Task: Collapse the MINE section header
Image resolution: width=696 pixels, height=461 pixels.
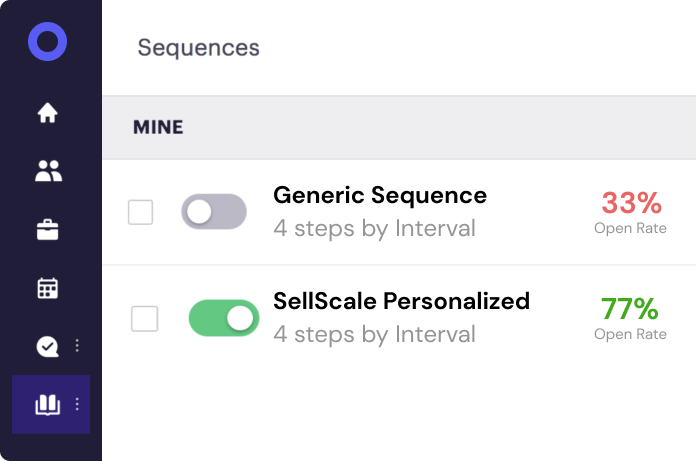Action: click(158, 128)
